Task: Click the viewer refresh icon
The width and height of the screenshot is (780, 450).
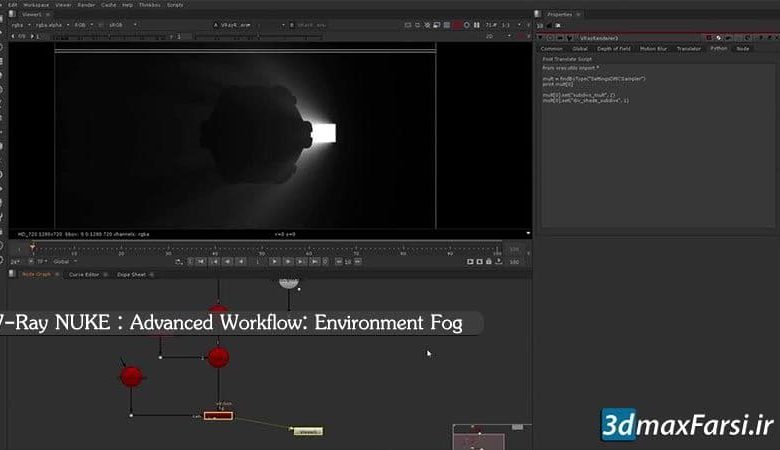Action: click(x=467, y=25)
